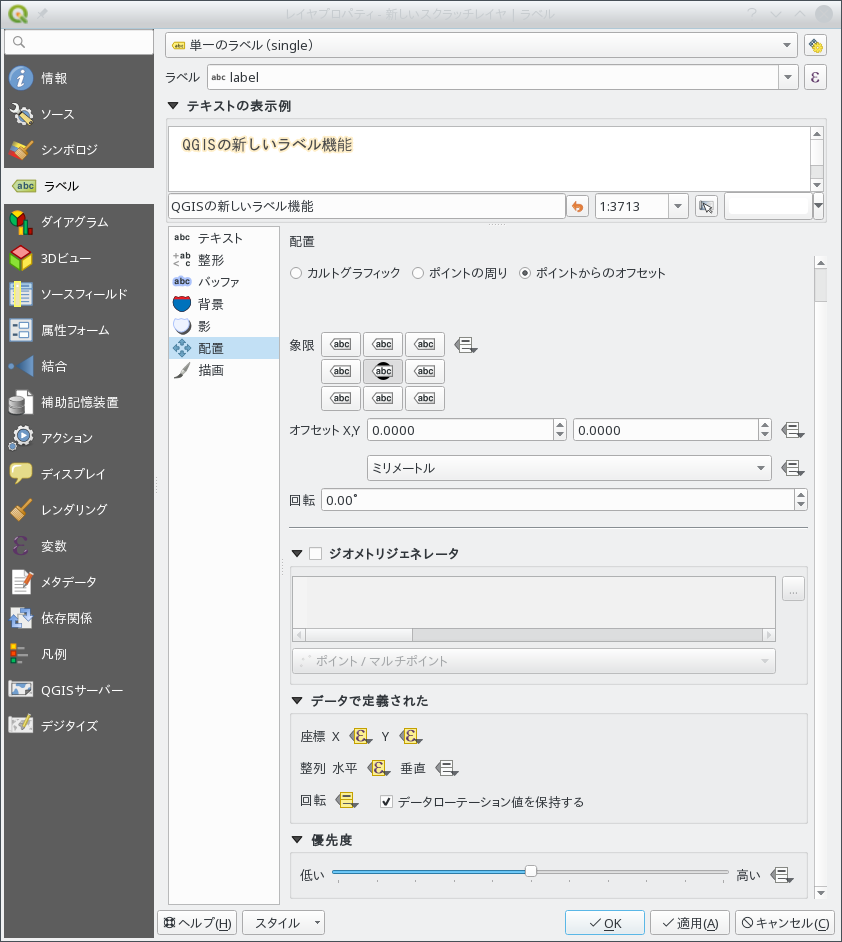Image resolution: width=842 pixels, height=942 pixels.
Task: Click the priority slider handle
Action: [531, 871]
